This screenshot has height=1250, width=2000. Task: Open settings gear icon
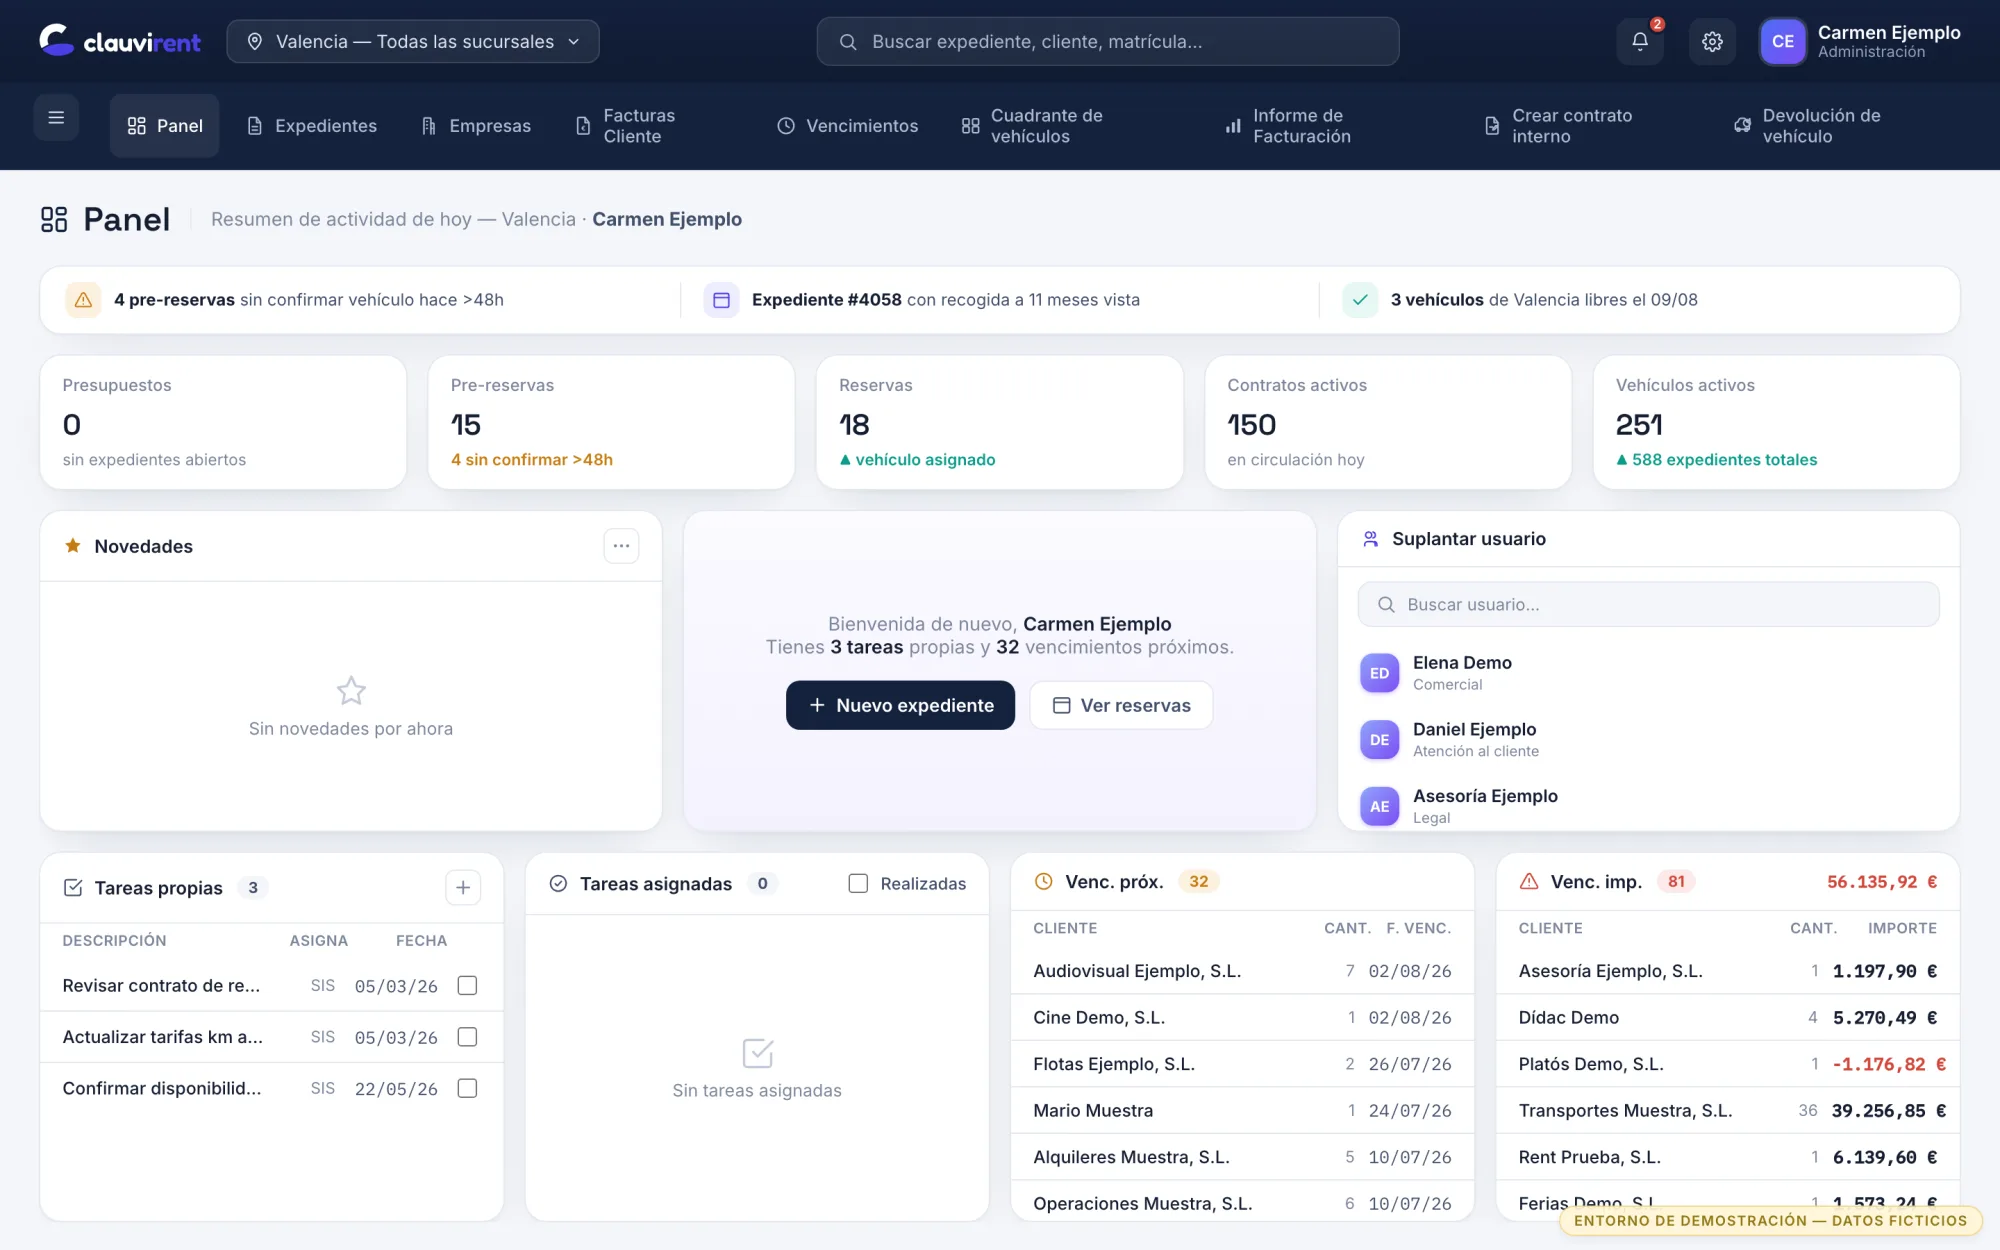[x=1712, y=42]
